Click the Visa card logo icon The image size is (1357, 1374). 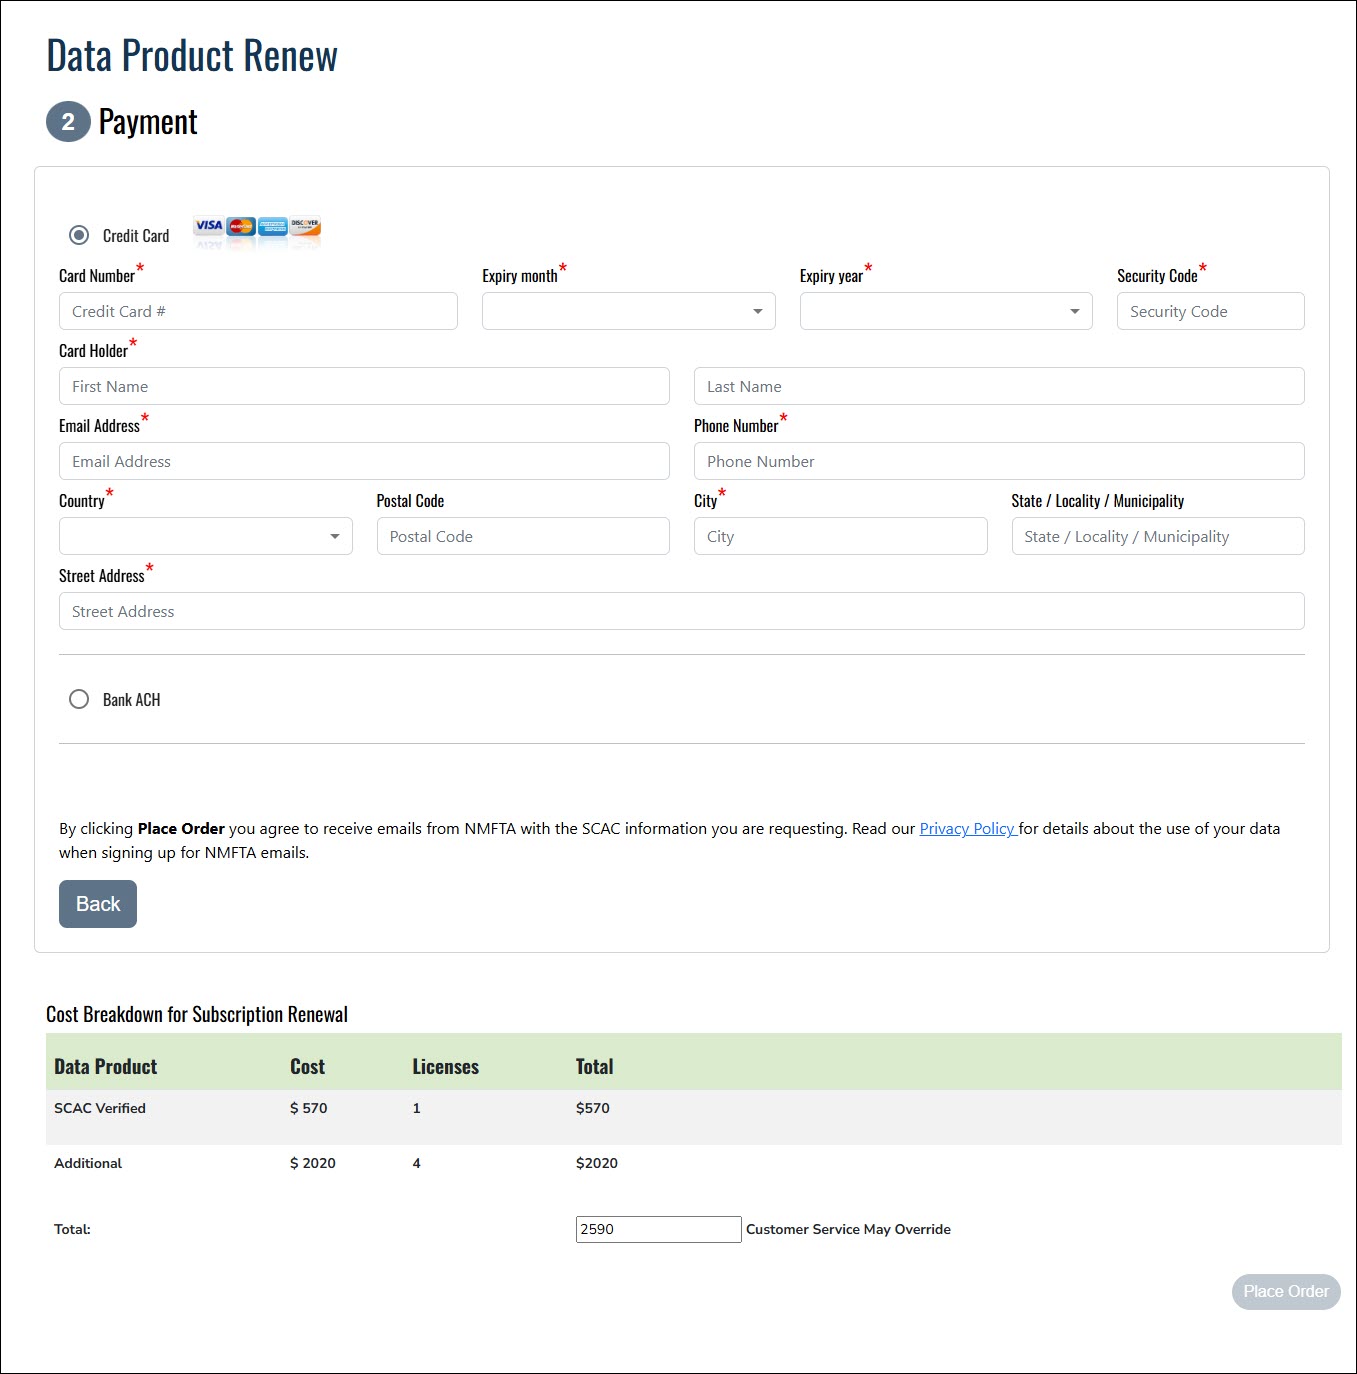coord(209,226)
